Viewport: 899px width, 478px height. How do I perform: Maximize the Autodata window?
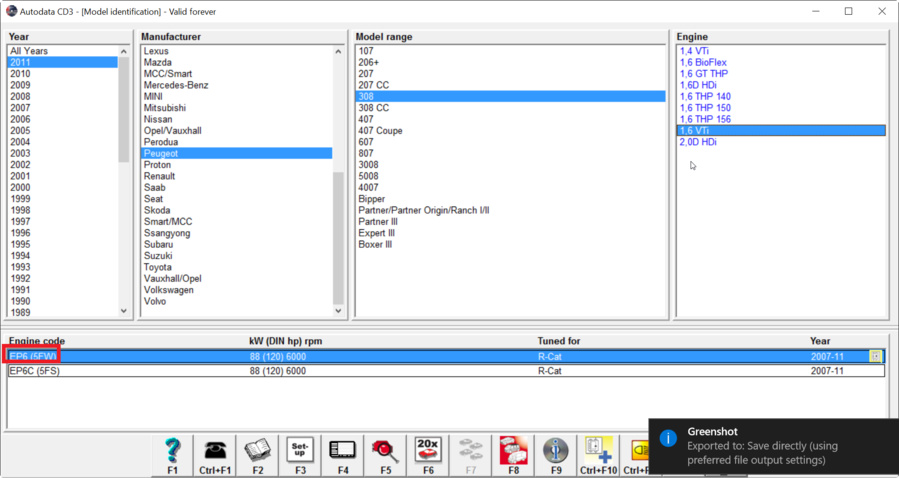click(x=849, y=11)
